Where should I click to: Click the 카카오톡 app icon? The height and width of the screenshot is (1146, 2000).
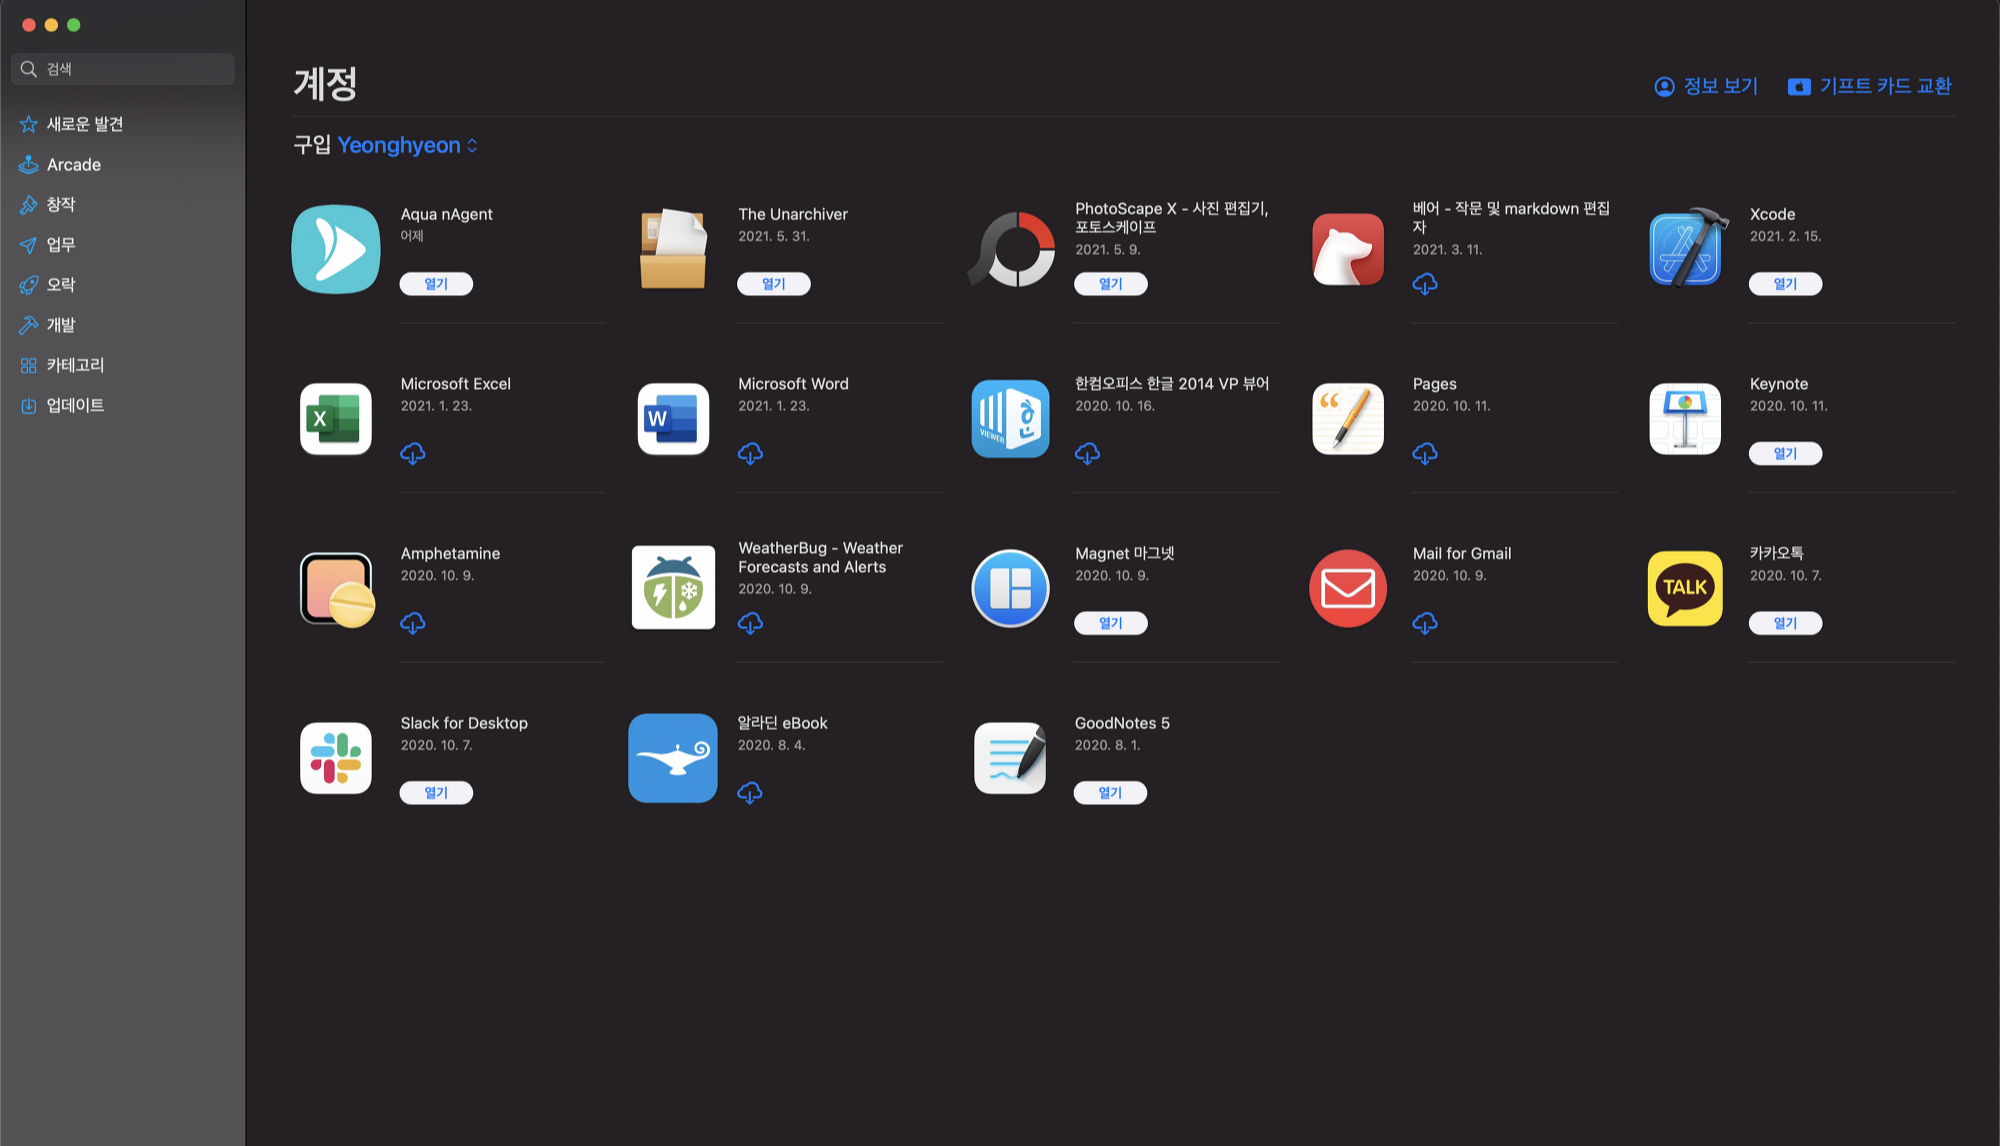1686,589
